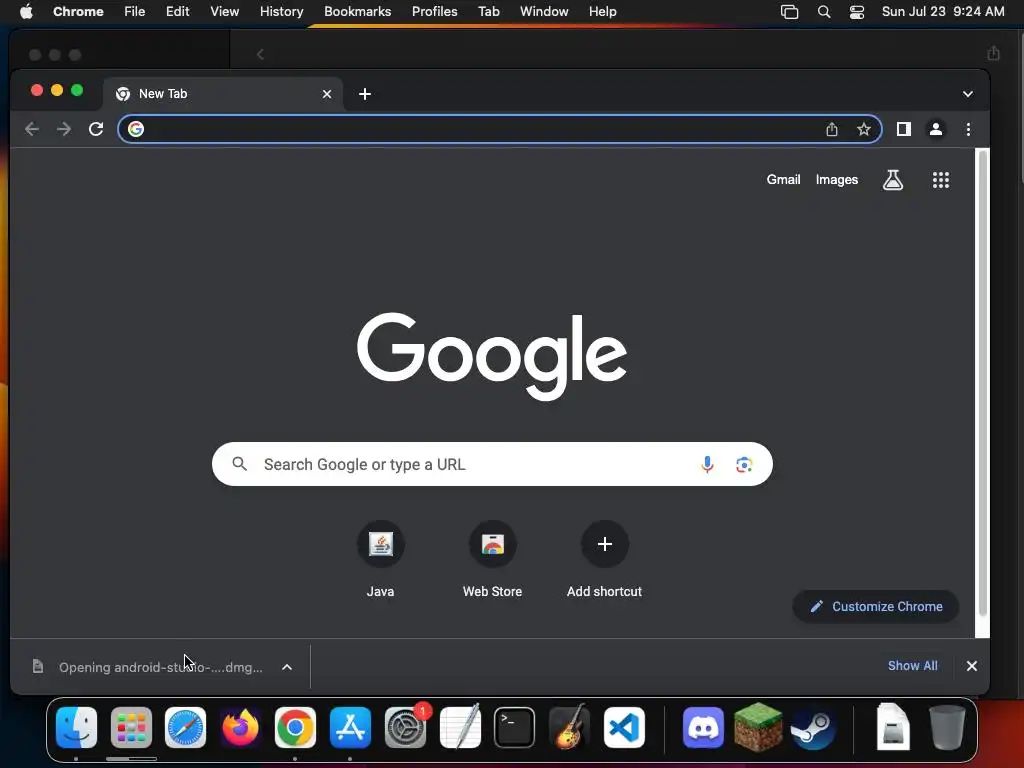
Task: Expand the tab search chevron
Action: click(x=968, y=94)
